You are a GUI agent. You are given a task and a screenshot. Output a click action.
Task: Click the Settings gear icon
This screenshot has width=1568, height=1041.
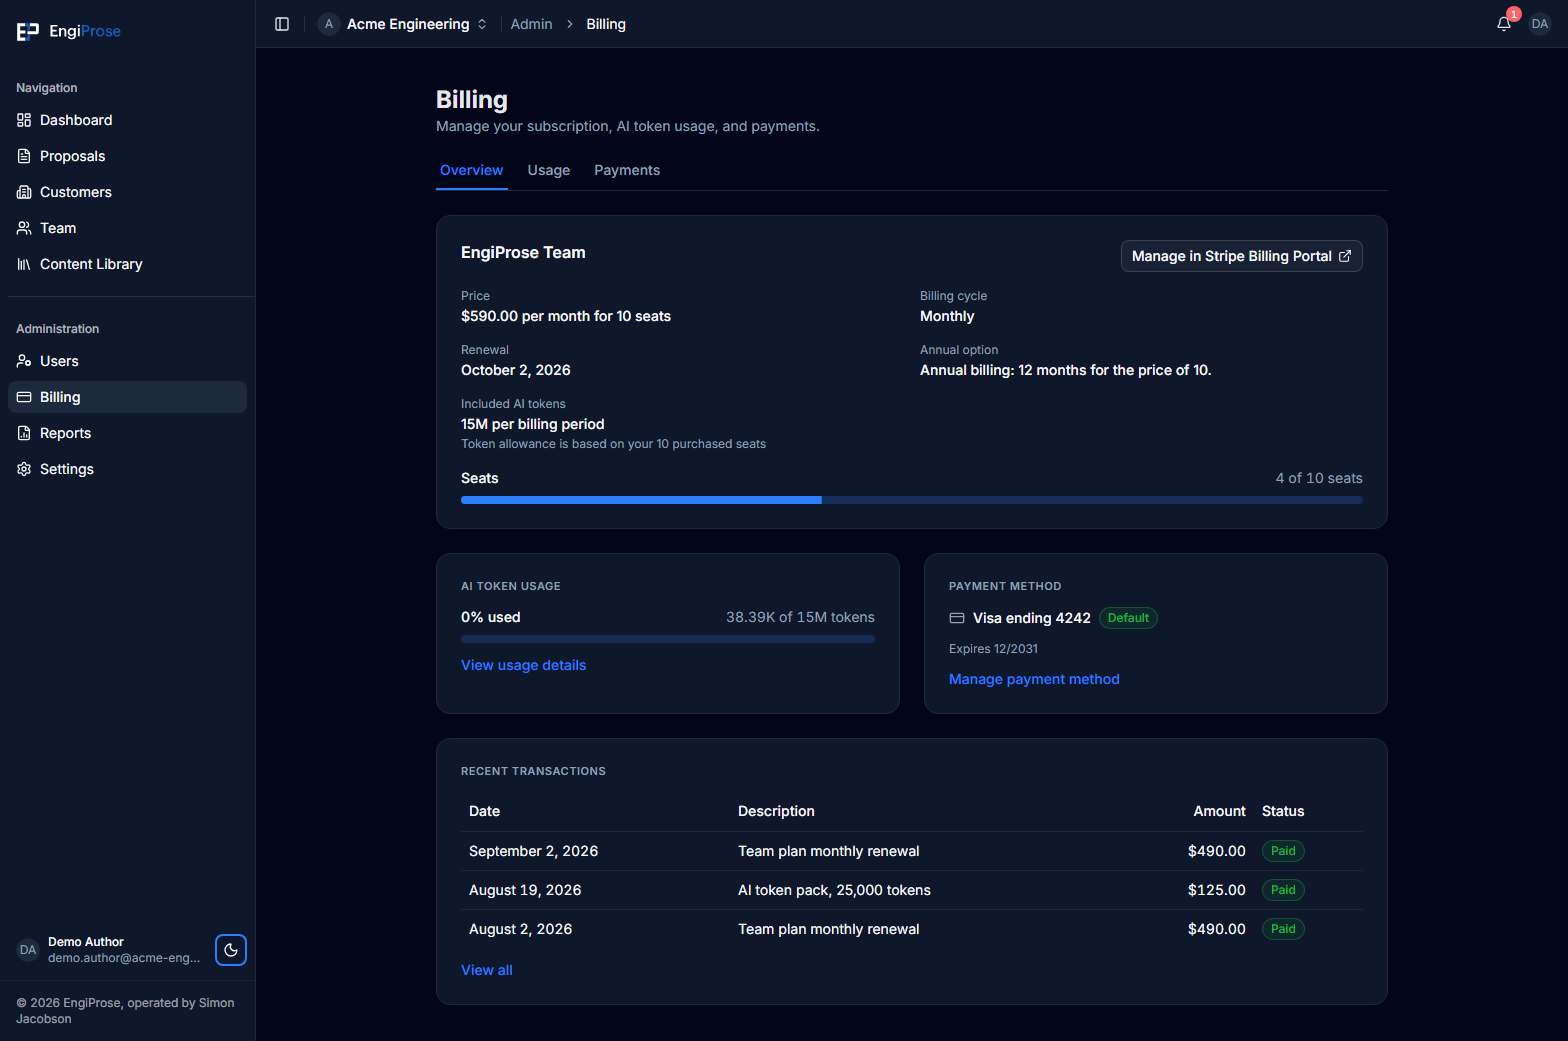[24, 469]
